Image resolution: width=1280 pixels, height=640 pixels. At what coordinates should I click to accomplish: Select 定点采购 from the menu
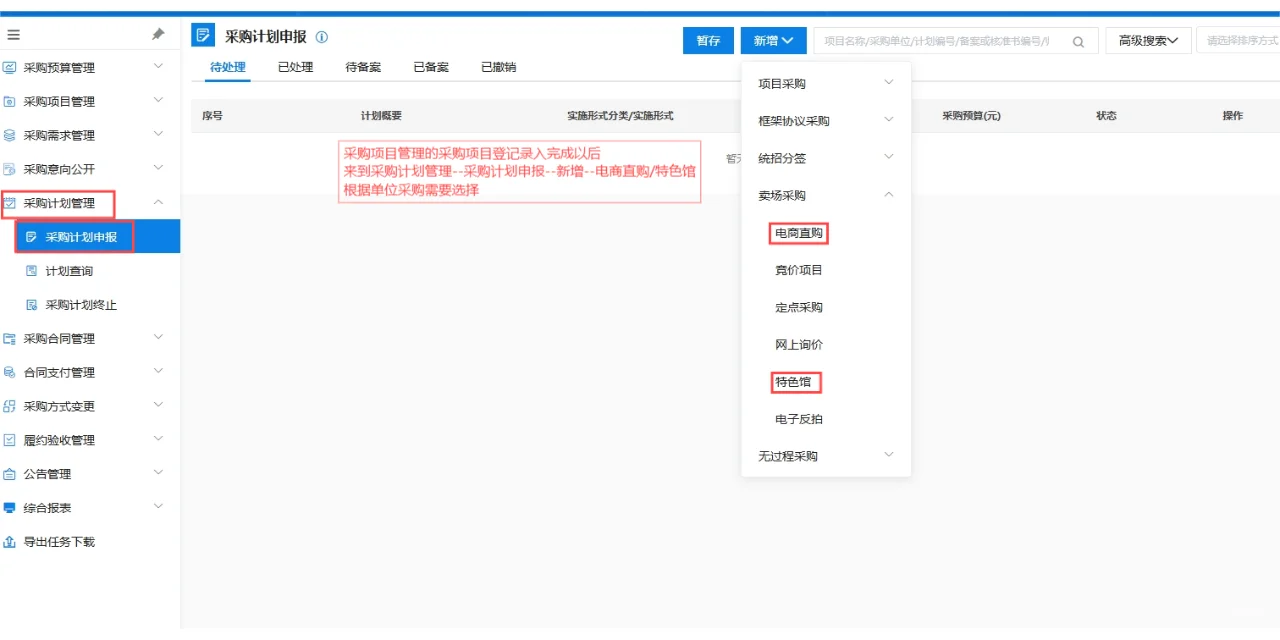click(799, 307)
